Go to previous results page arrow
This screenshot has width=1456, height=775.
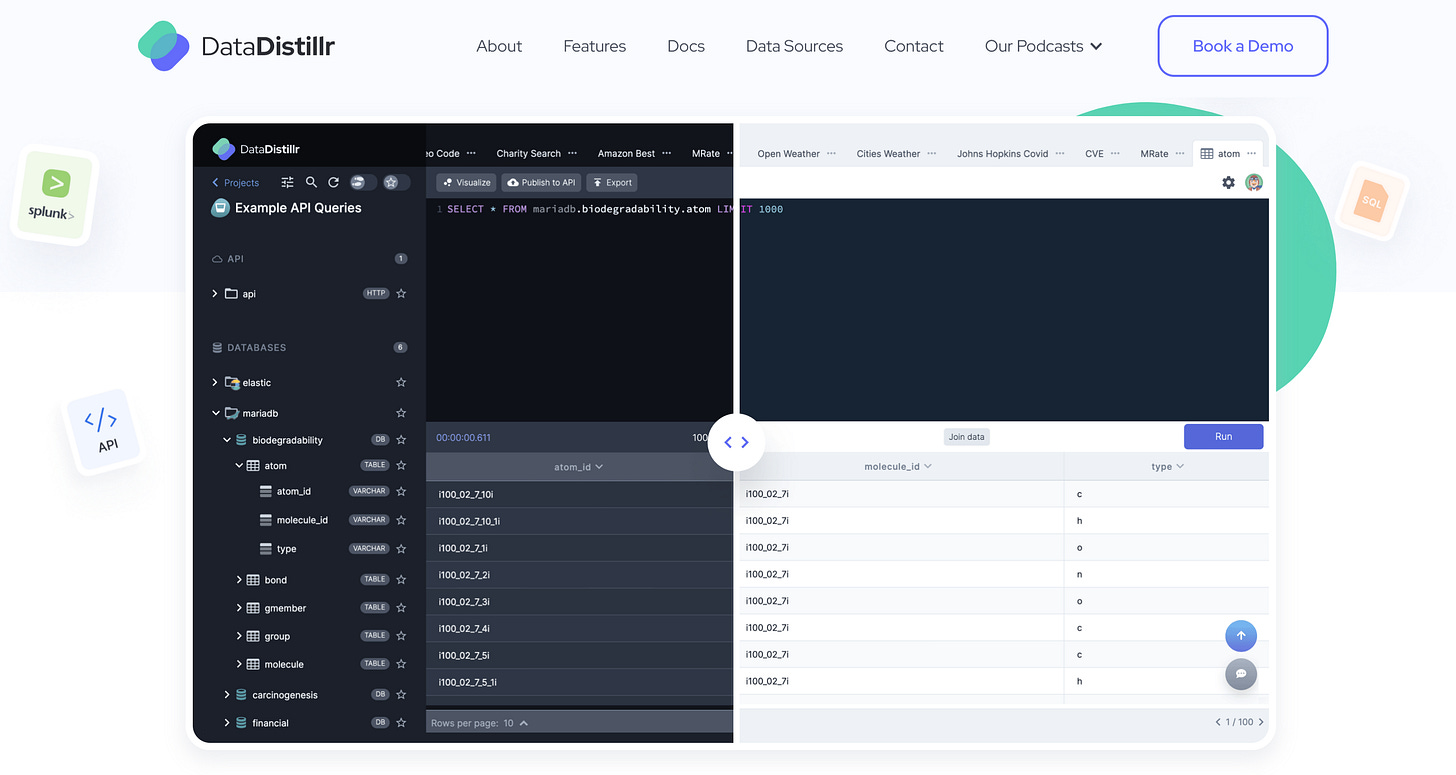1218,722
